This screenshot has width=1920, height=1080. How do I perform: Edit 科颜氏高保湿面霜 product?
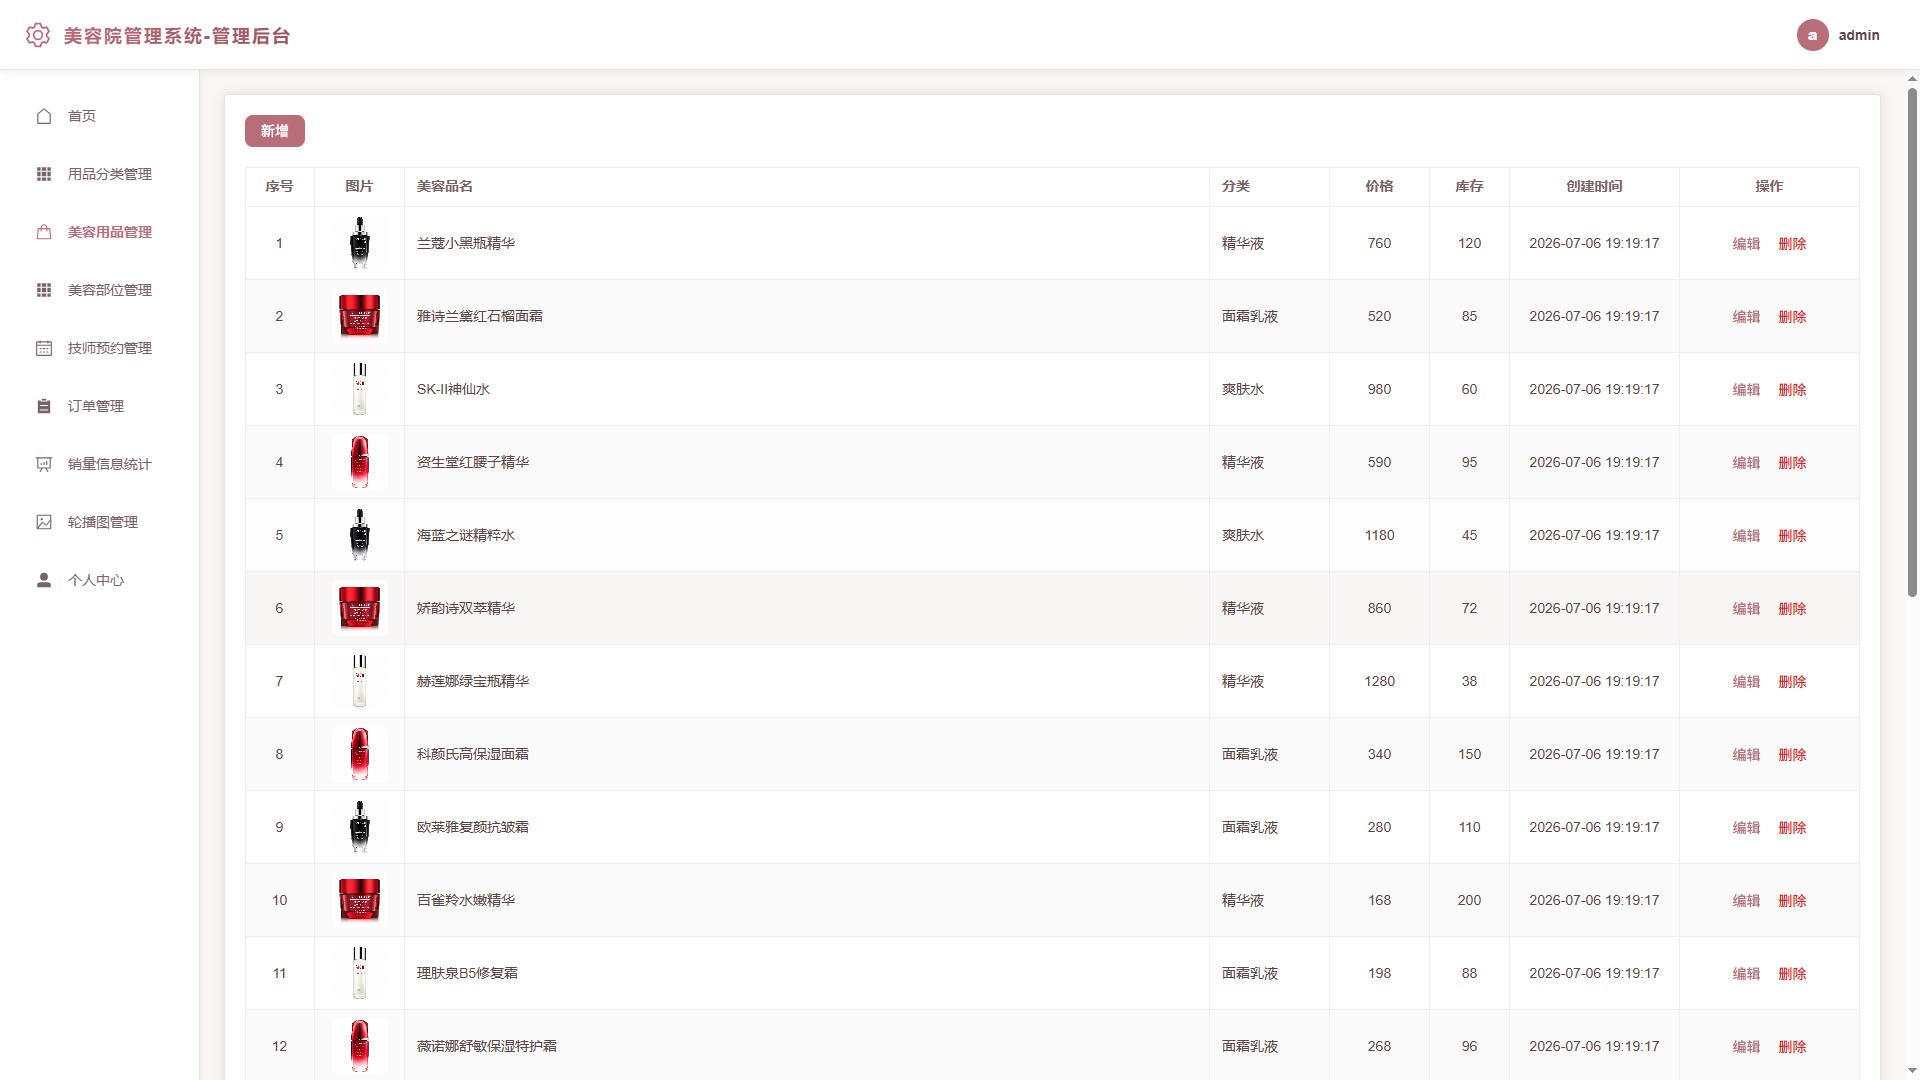(x=1746, y=755)
